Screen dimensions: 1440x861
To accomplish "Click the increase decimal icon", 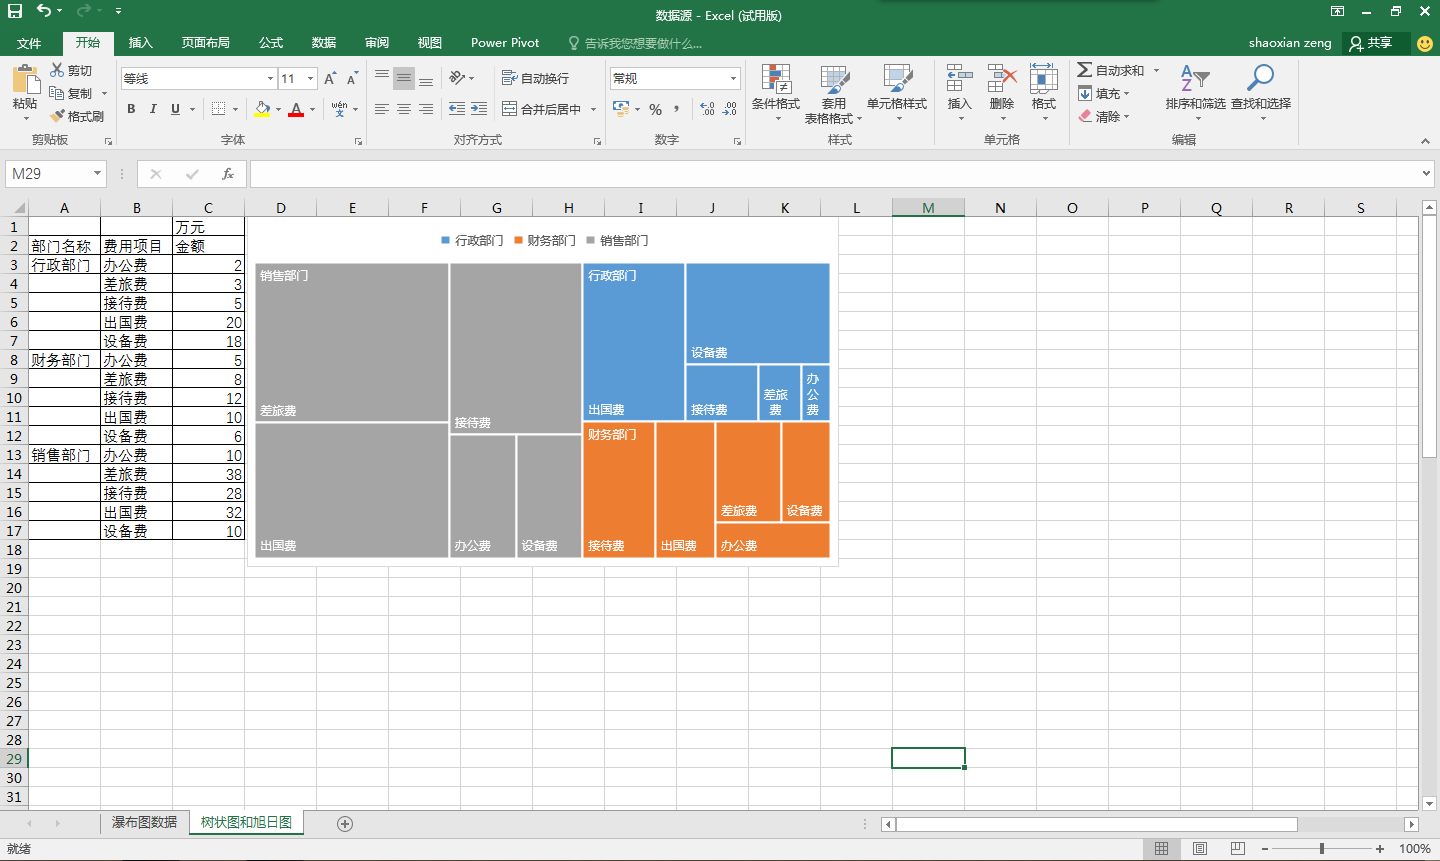I will point(707,109).
